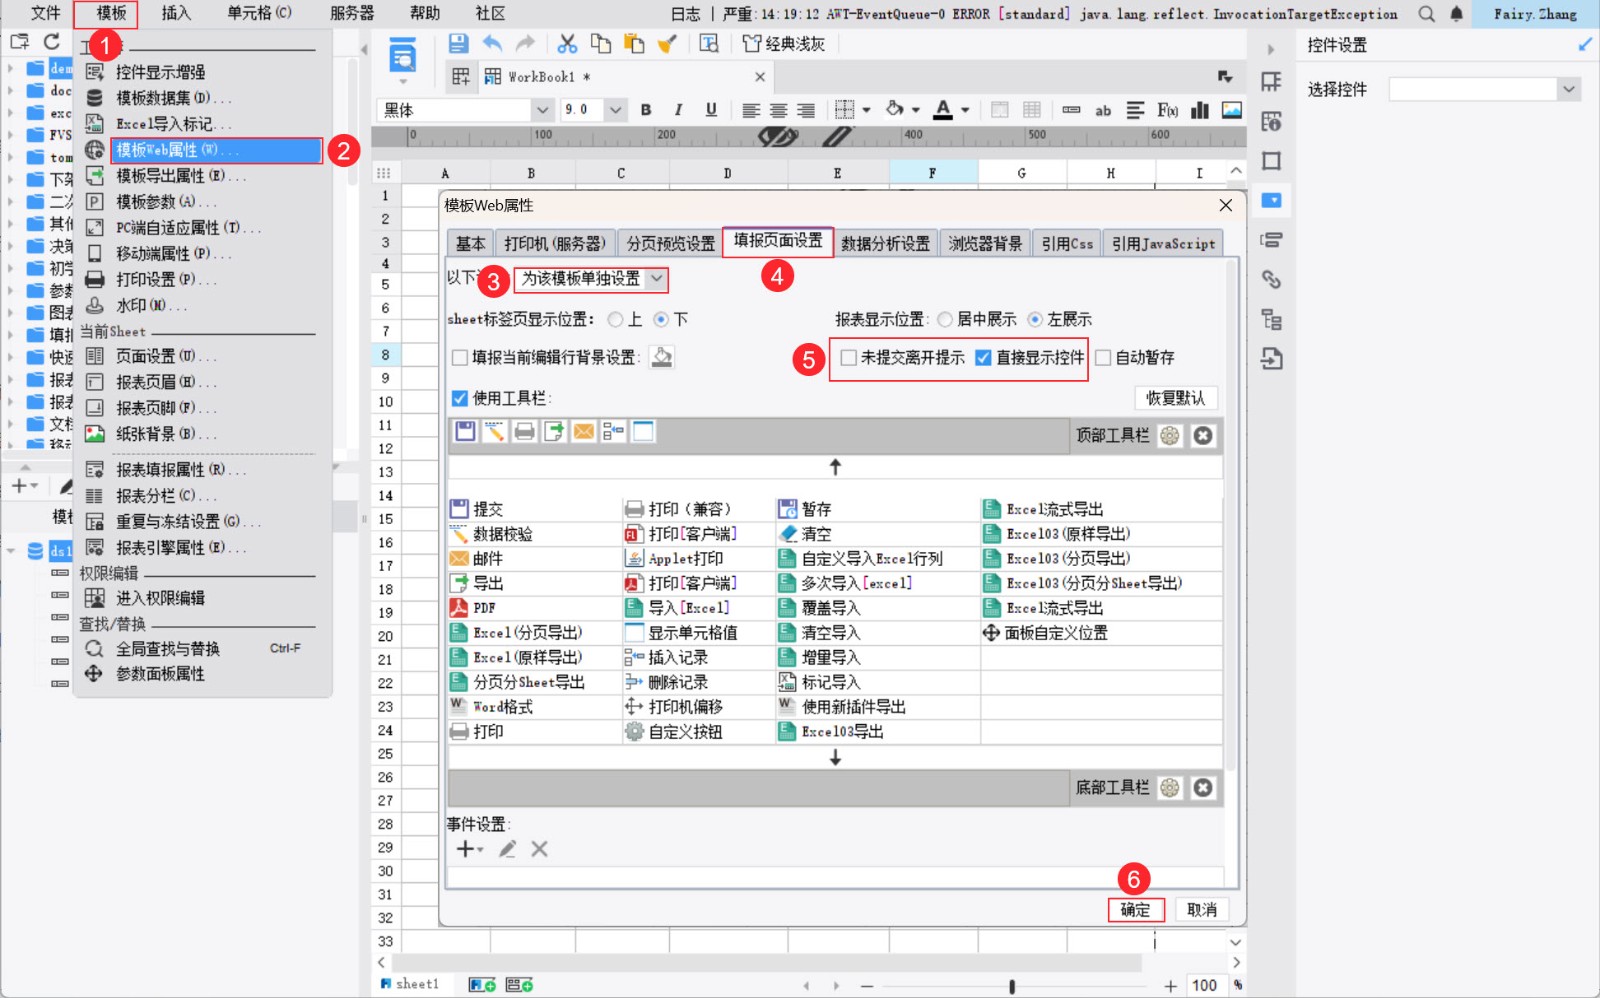Click 确定 button in dialog

[1136, 910]
